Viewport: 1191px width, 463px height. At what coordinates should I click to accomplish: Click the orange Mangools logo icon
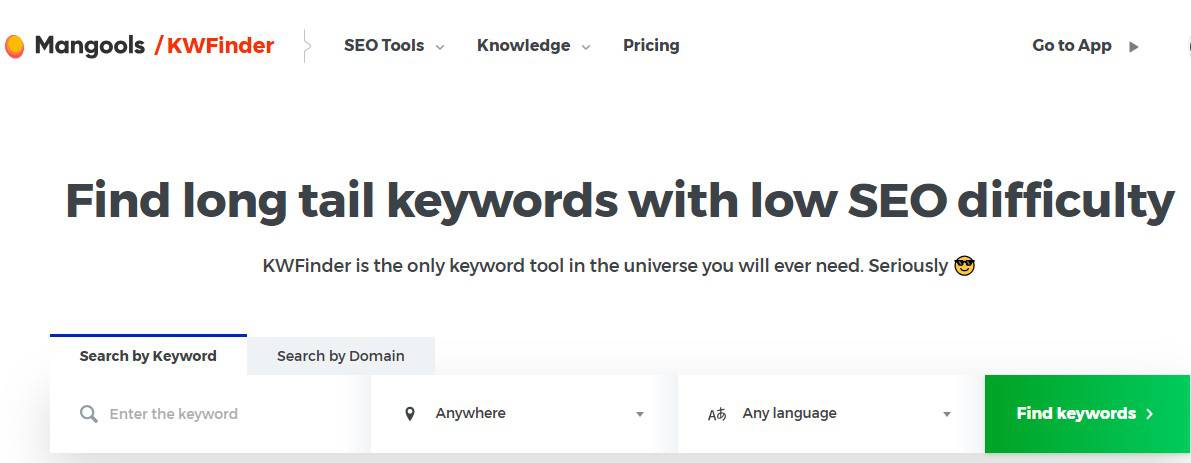pyautogui.click(x=14, y=46)
